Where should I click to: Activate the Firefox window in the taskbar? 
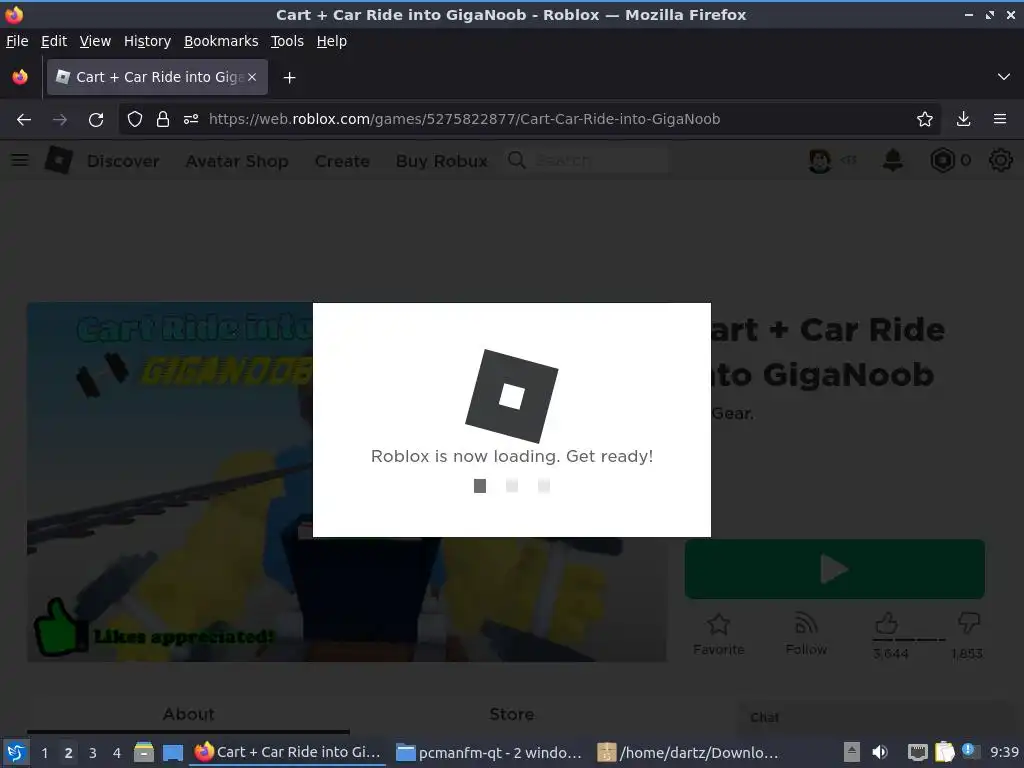pyautogui.click(x=287, y=752)
